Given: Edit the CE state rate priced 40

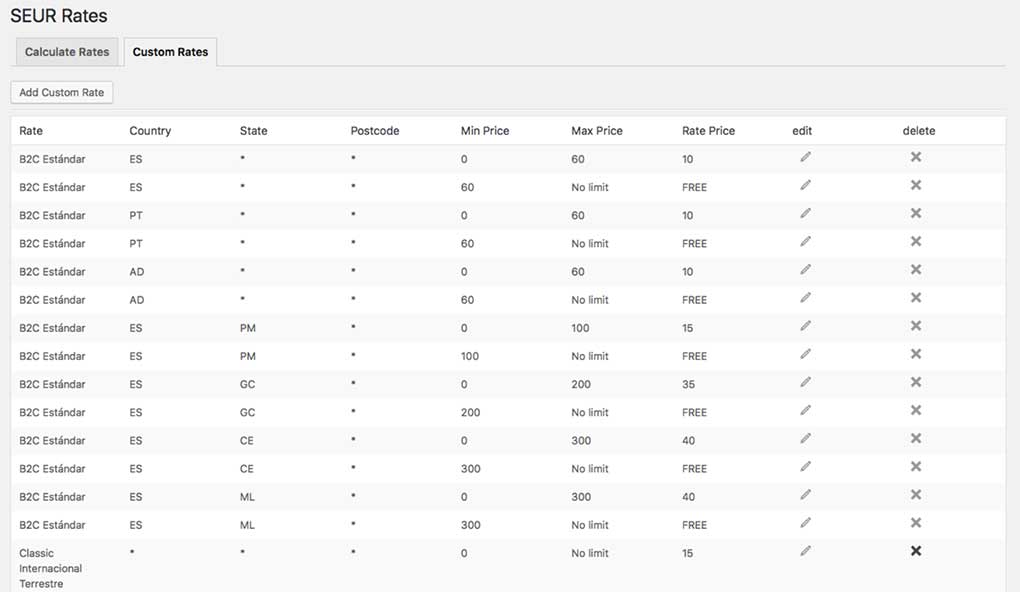Looking at the screenshot, I should point(805,438).
